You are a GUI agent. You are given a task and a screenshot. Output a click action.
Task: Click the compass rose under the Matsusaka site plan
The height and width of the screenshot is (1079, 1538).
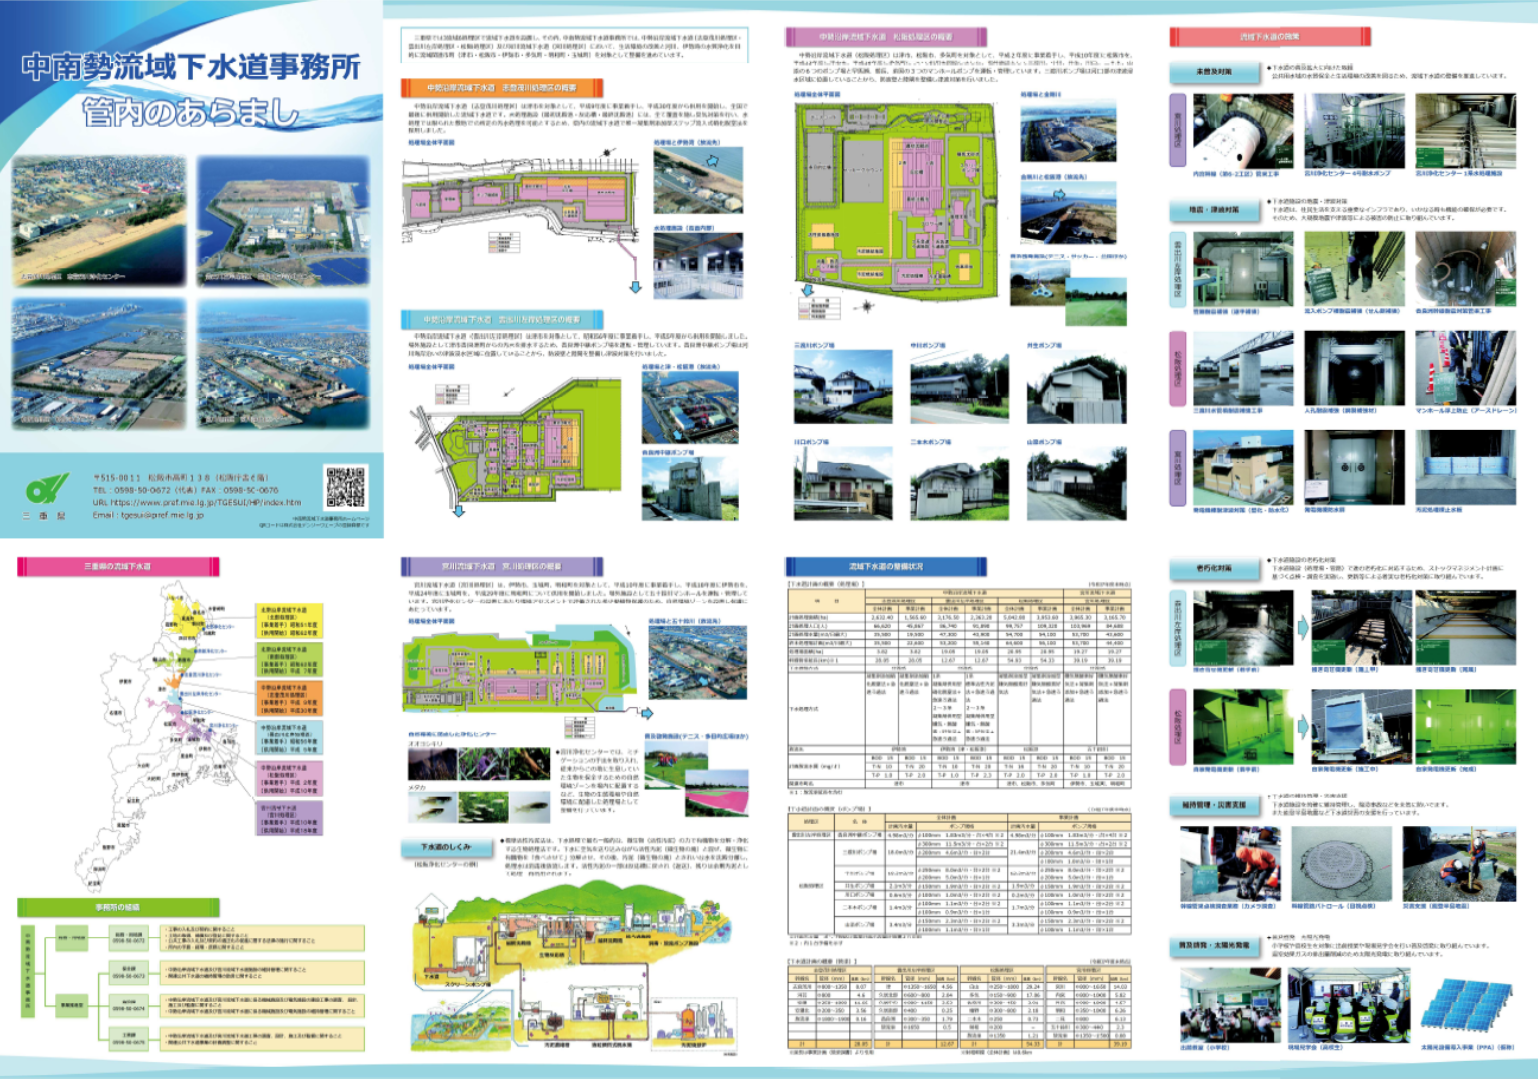(867, 306)
